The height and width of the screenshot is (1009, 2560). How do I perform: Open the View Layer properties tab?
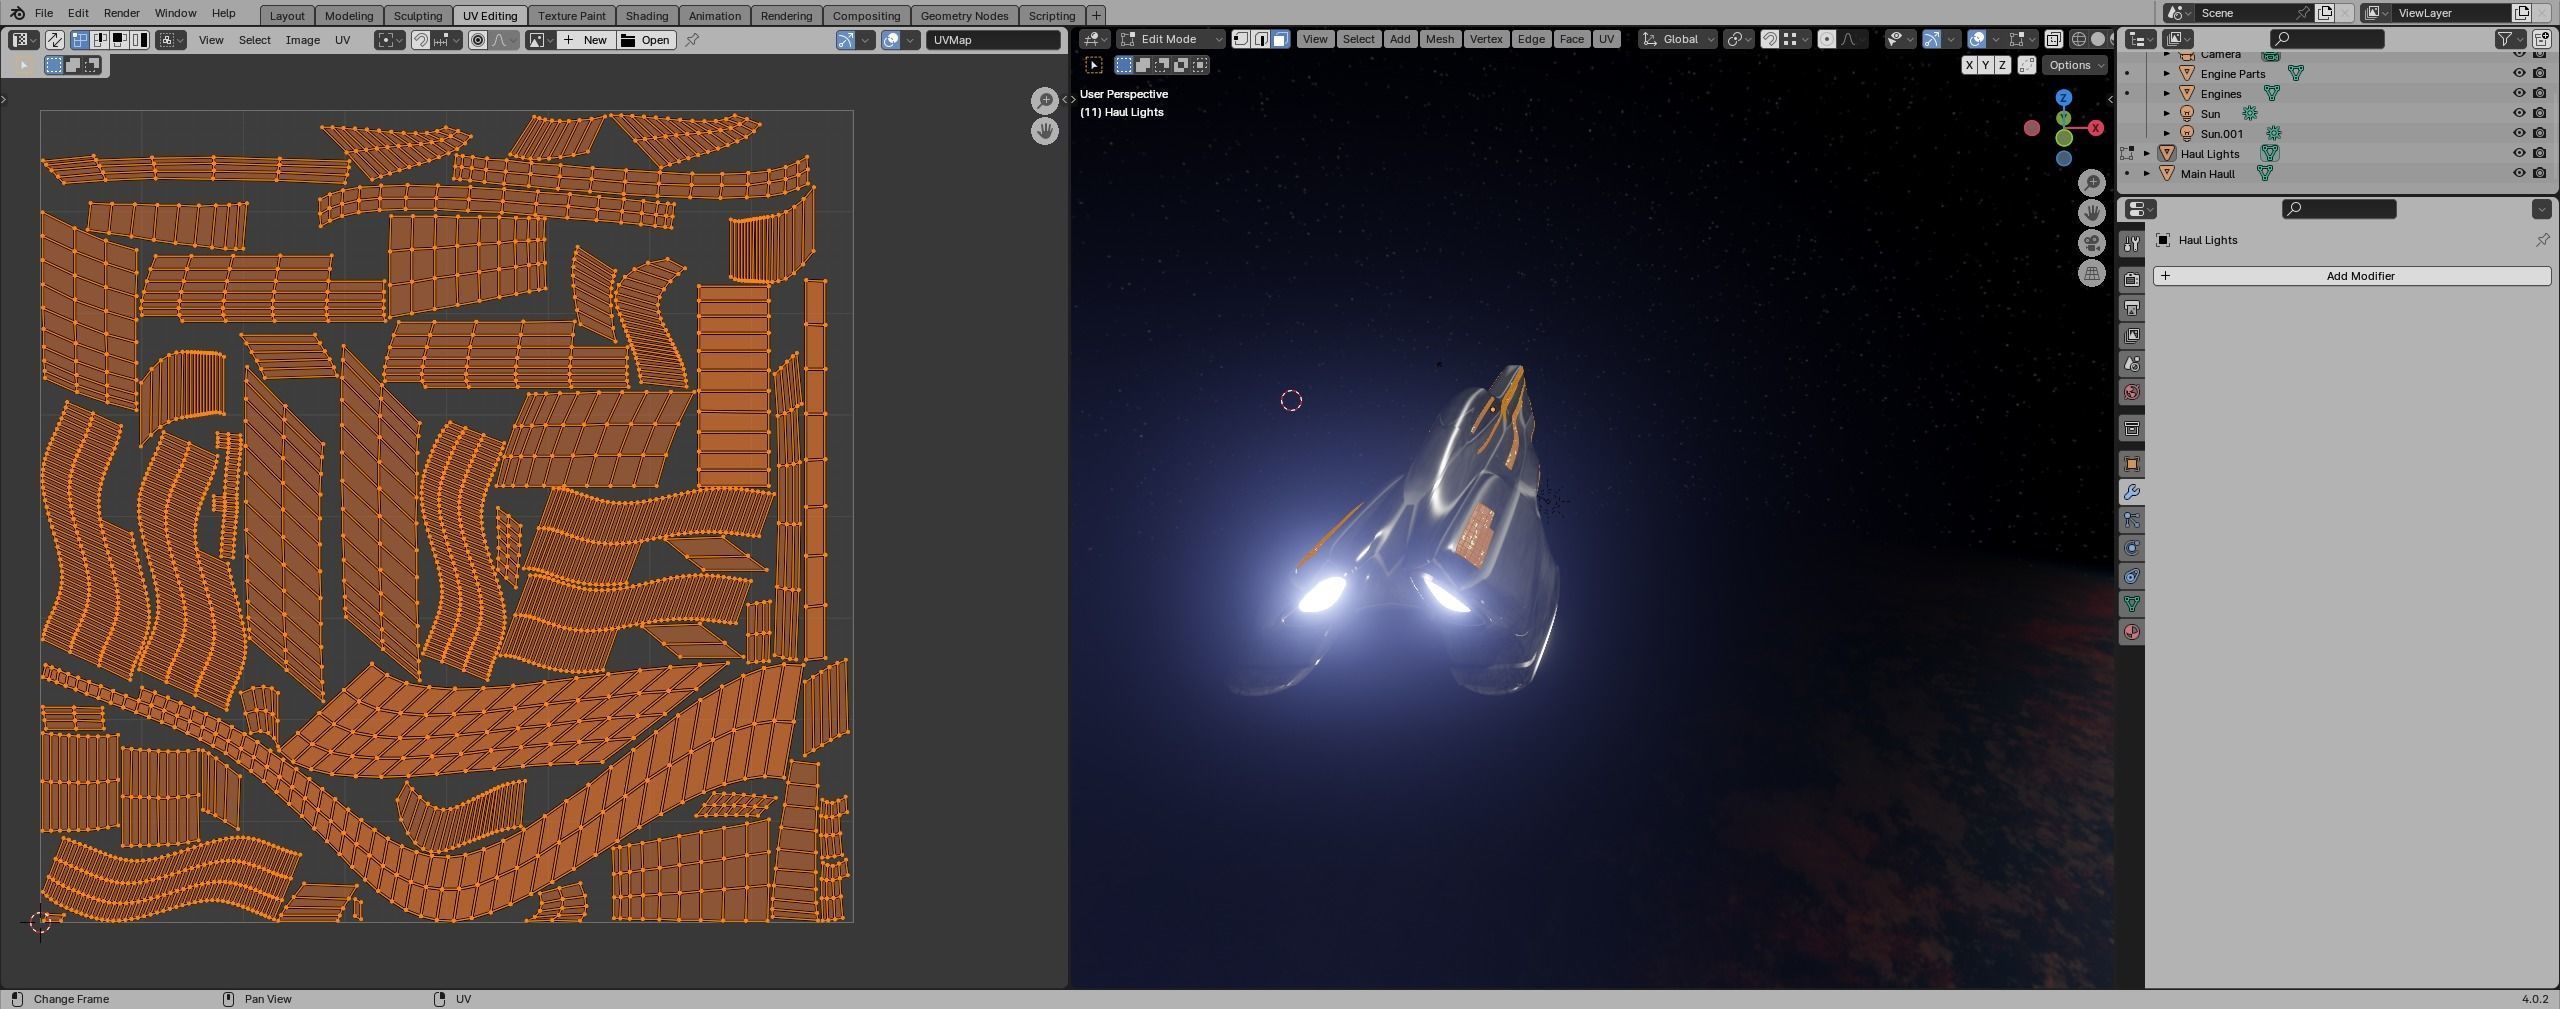coord(2131,336)
